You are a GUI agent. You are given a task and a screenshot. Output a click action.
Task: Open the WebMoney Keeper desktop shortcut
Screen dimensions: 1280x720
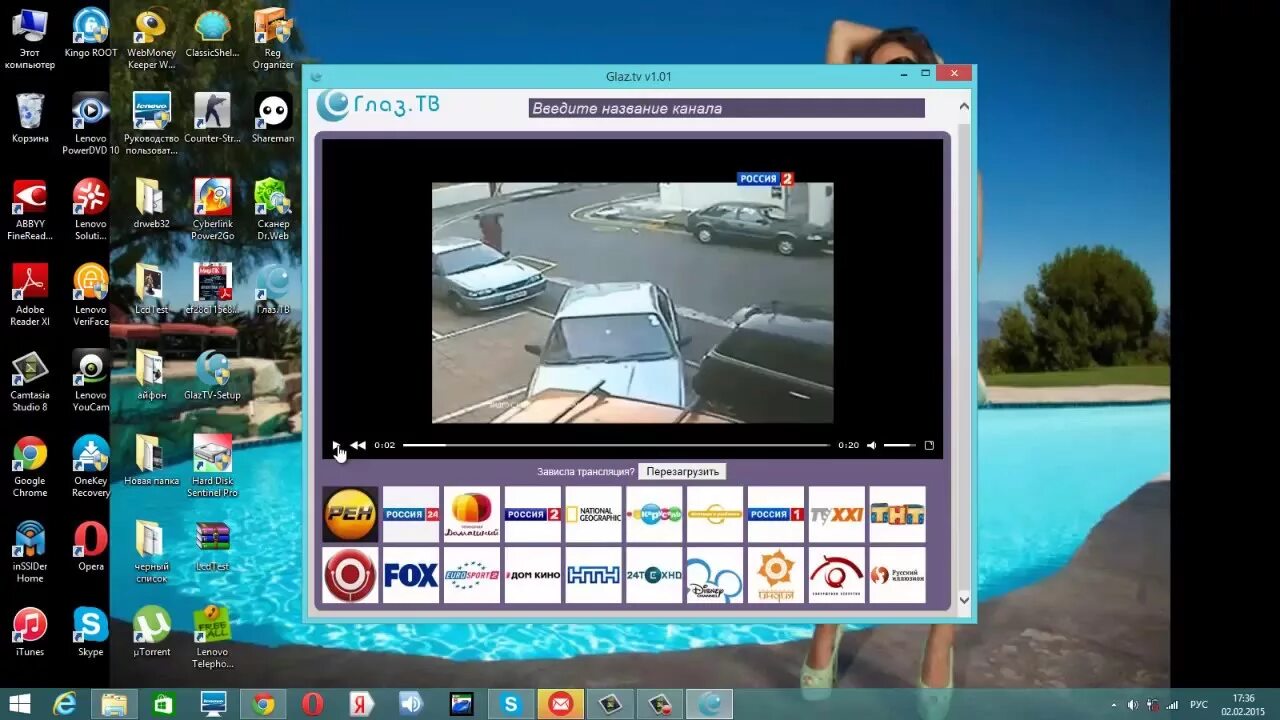152,40
